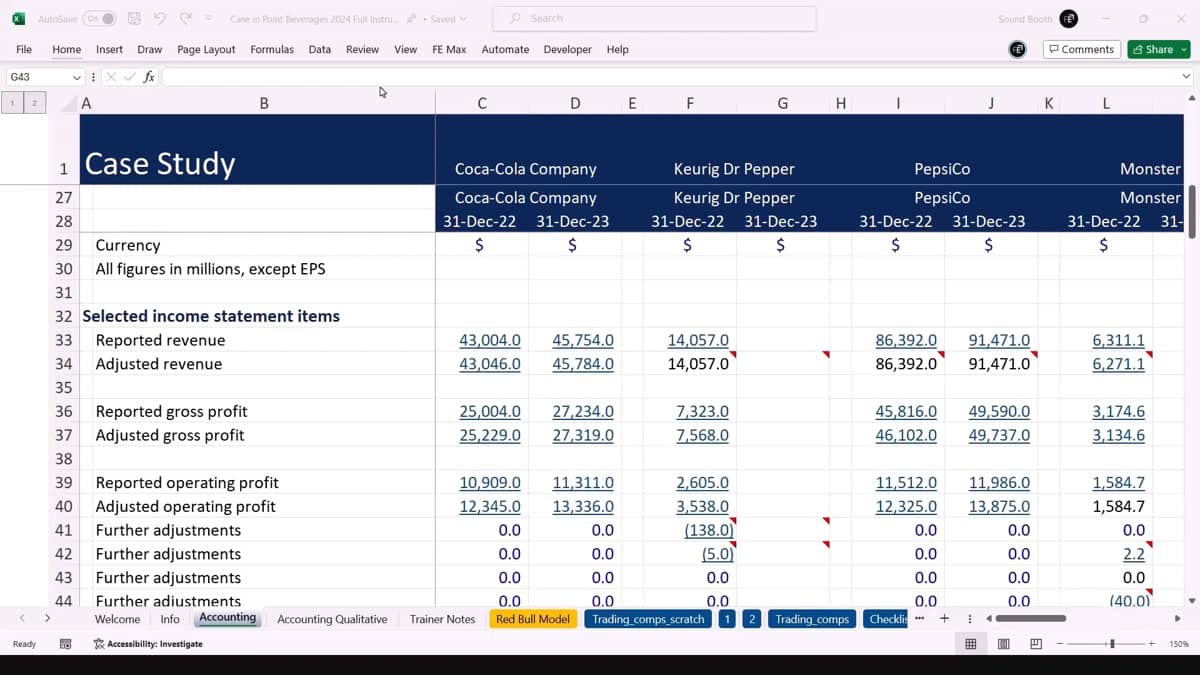This screenshot has height=675, width=1200.
Task: Open the Trading_comps sheet tab
Action: tap(812, 619)
